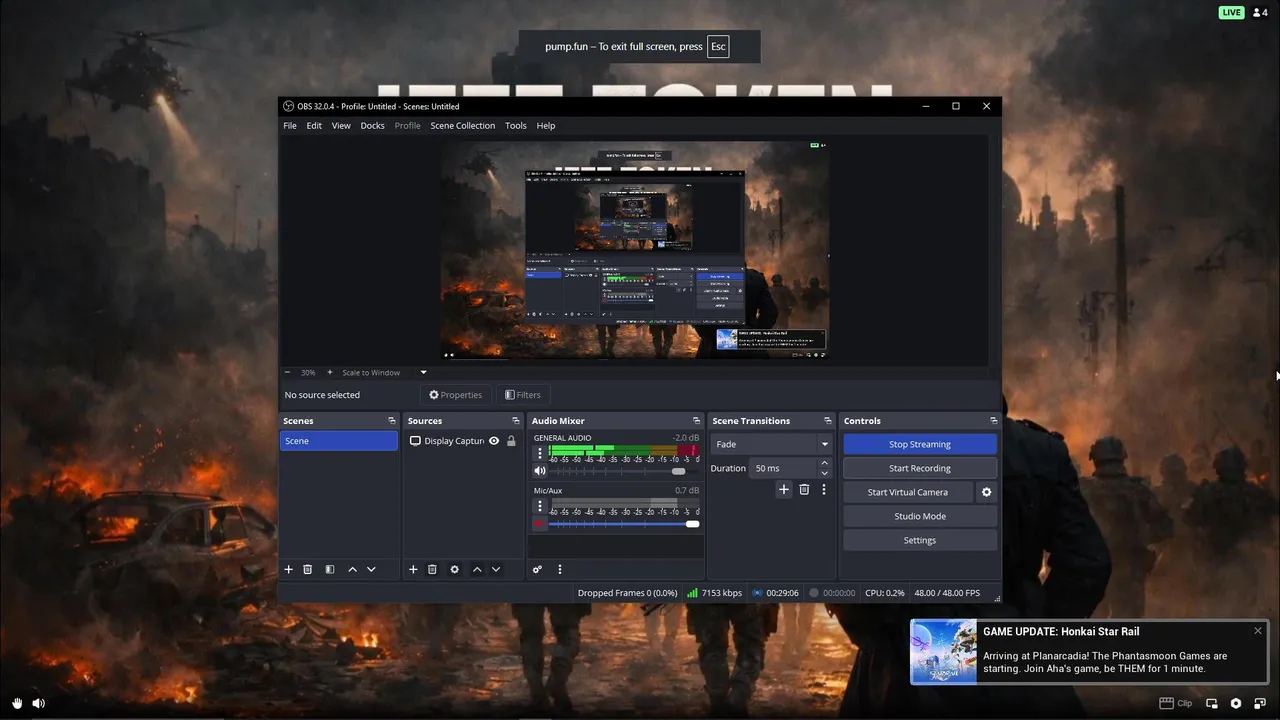The image size is (1280, 720).
Task: Toggle Display Capture lock
Action: 511,441
